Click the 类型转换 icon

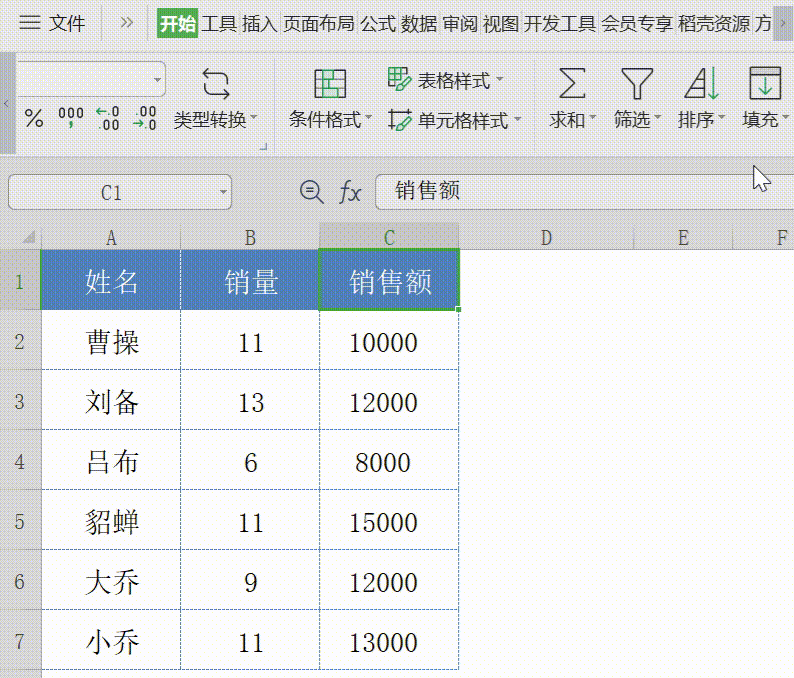[216, 84]
